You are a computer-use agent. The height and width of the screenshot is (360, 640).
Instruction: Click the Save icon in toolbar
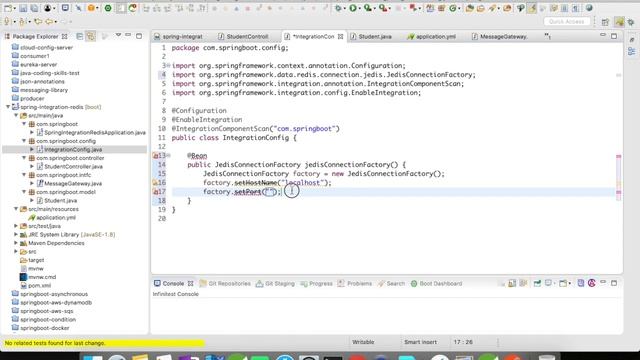pos(23,8)
